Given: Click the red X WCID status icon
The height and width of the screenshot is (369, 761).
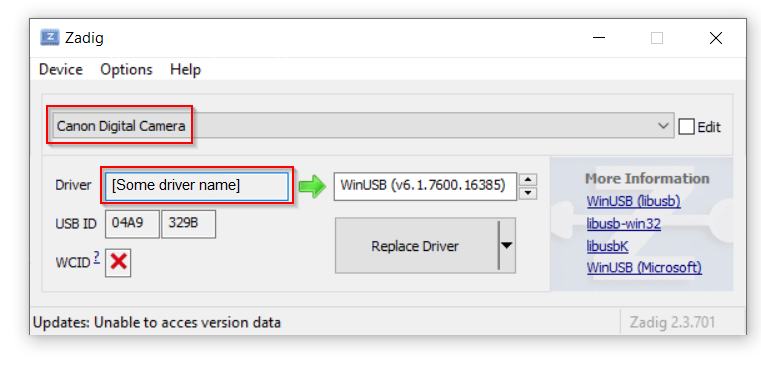Looking at the screenshot, I should [118, 262].
